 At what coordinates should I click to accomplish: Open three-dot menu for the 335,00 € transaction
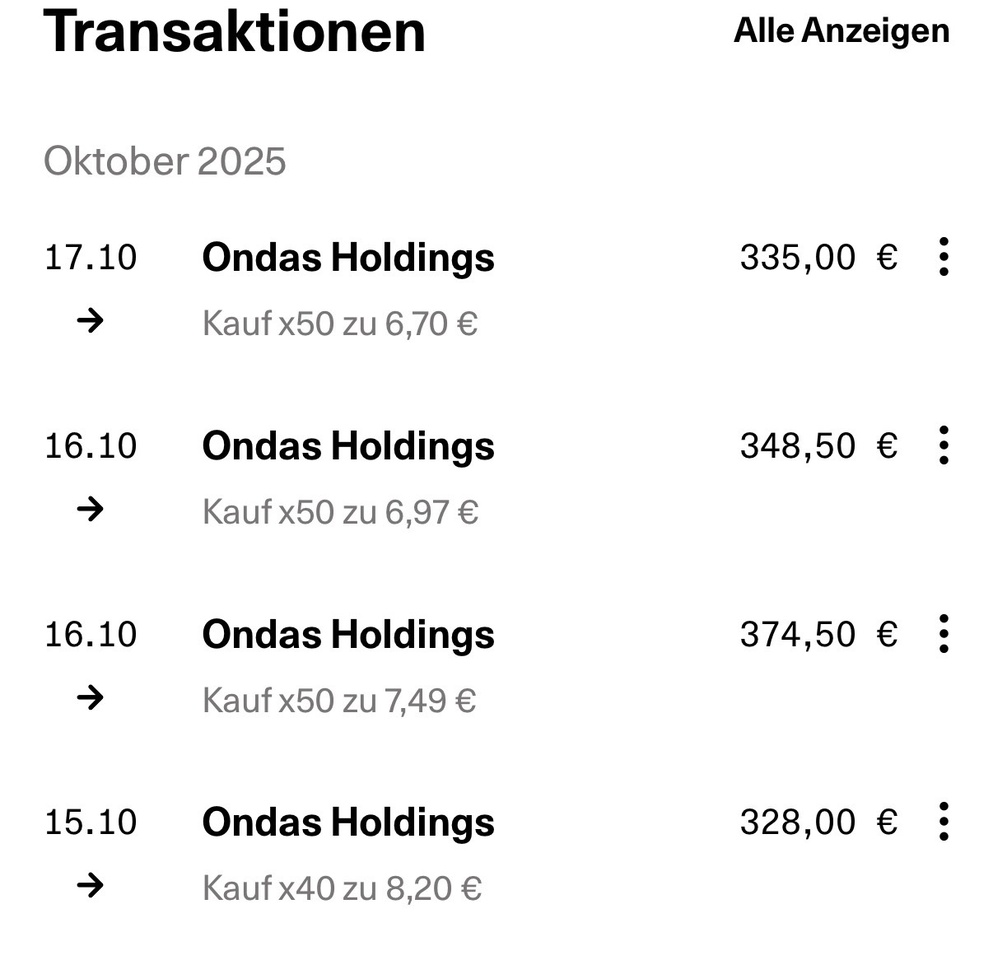tap(942, 258)
